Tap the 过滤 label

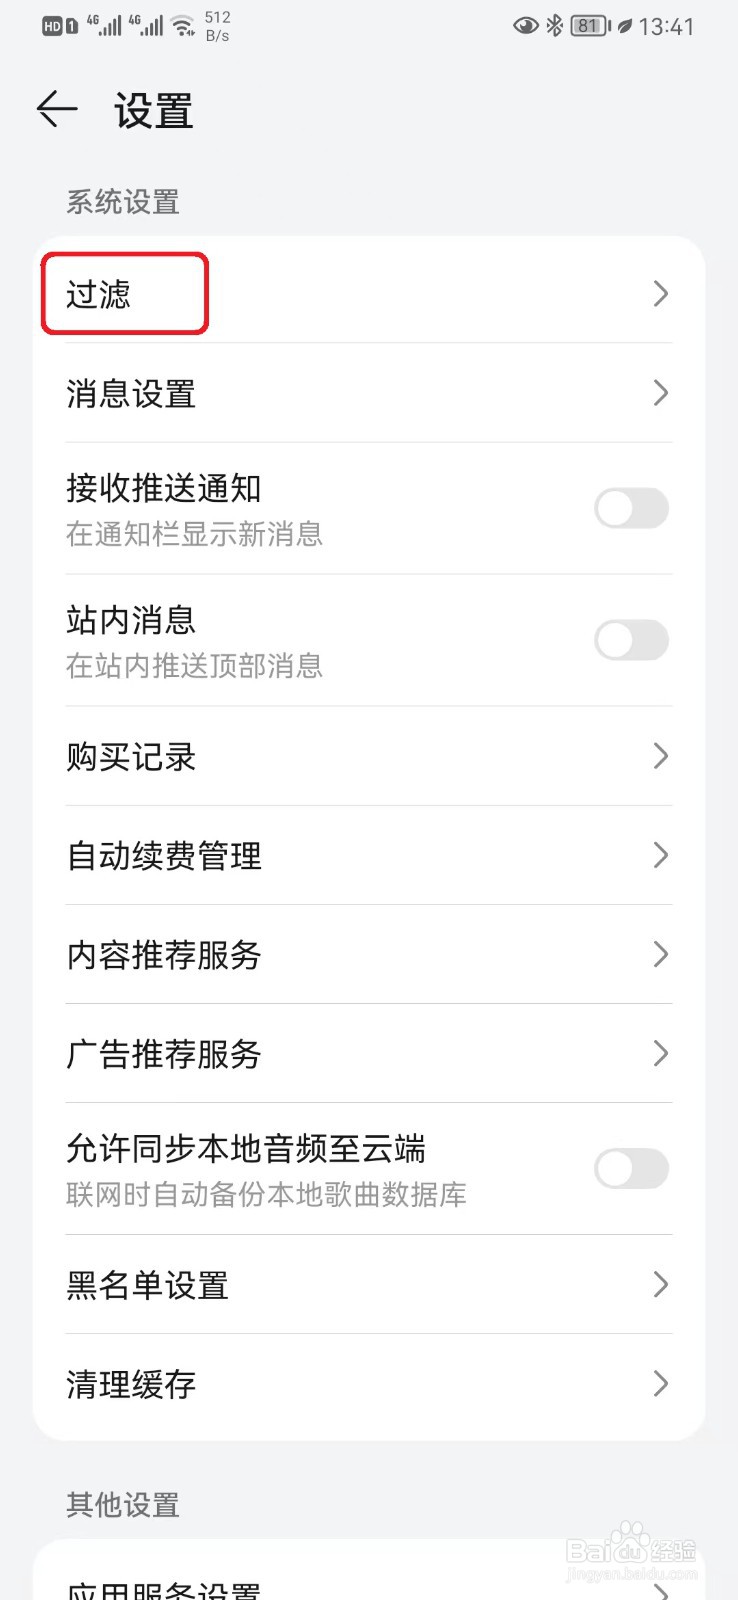[98, 294]
